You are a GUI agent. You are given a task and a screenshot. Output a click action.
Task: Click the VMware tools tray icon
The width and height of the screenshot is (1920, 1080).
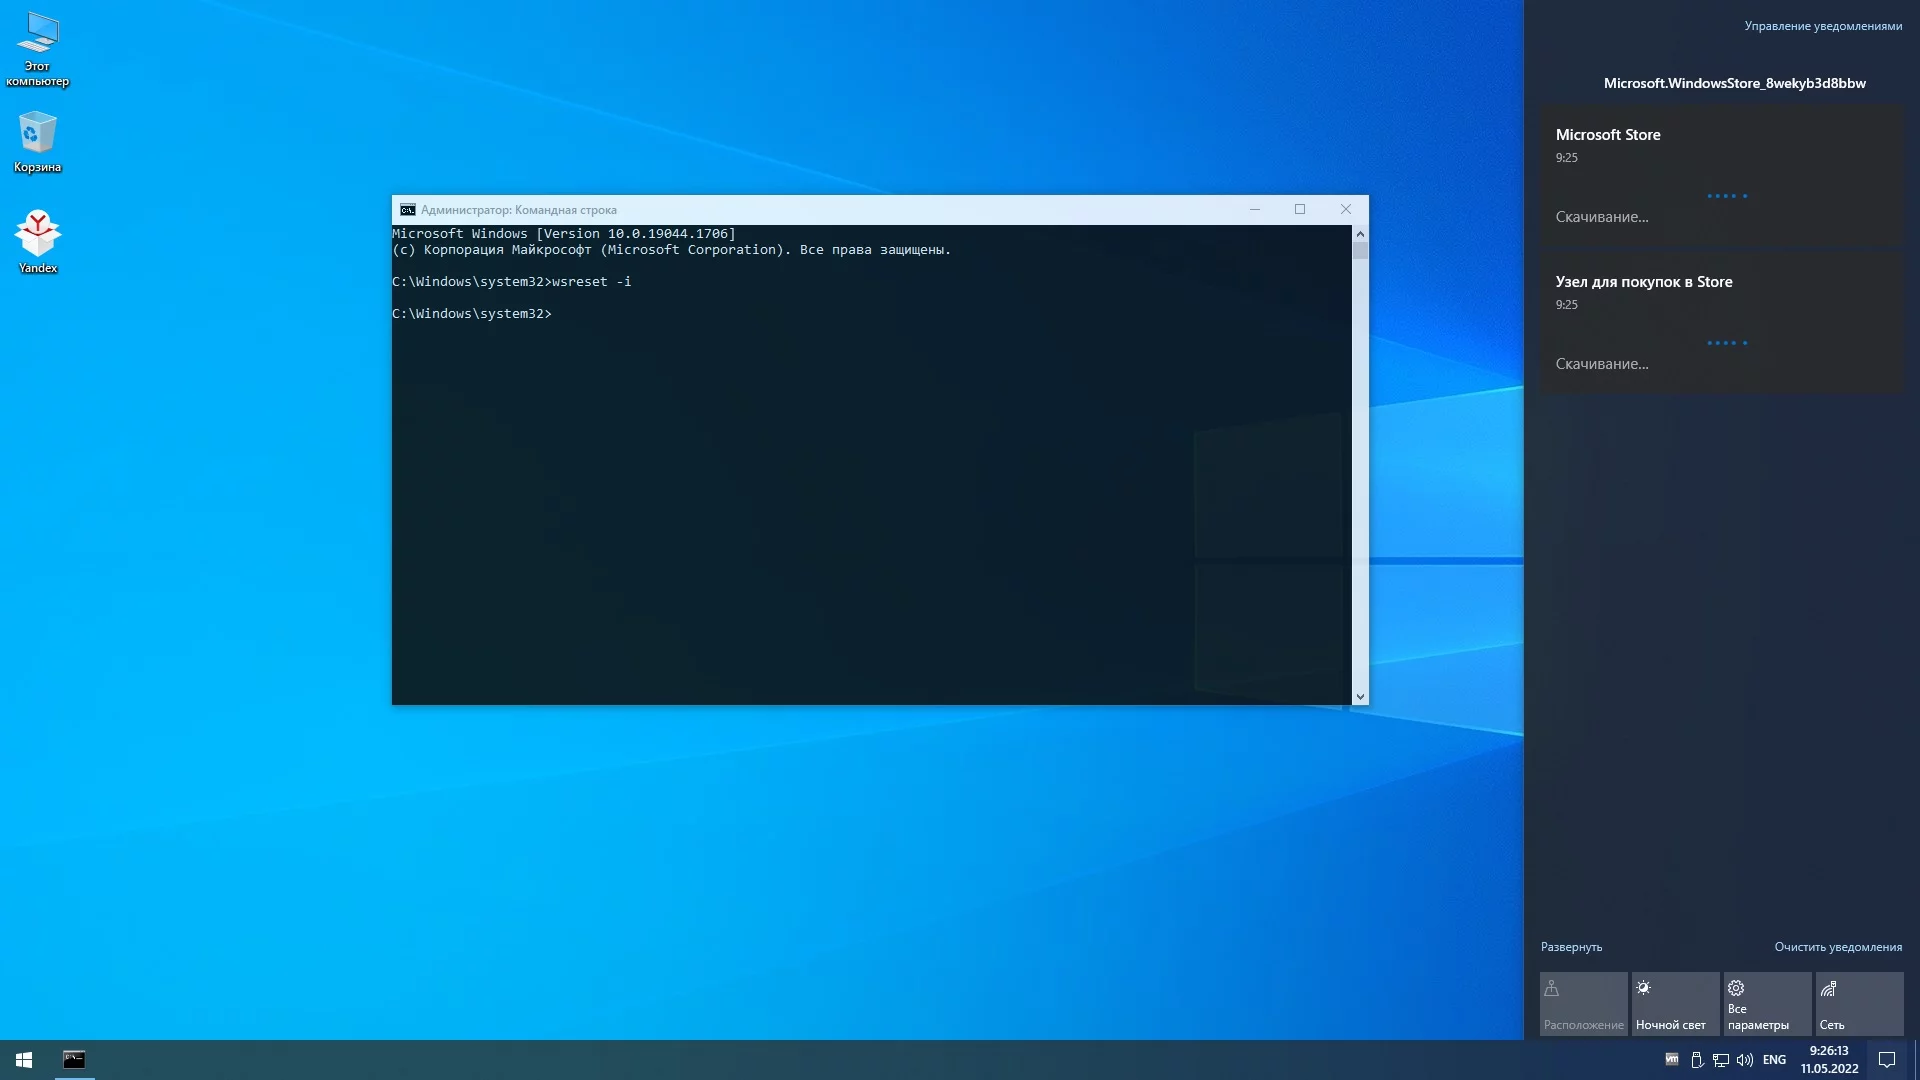(1672, 1060)
